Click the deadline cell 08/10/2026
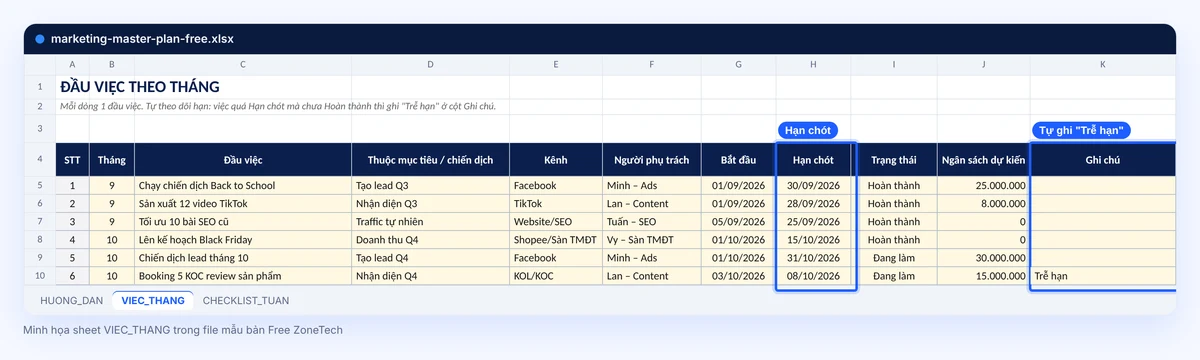 (x=814, y=275)
